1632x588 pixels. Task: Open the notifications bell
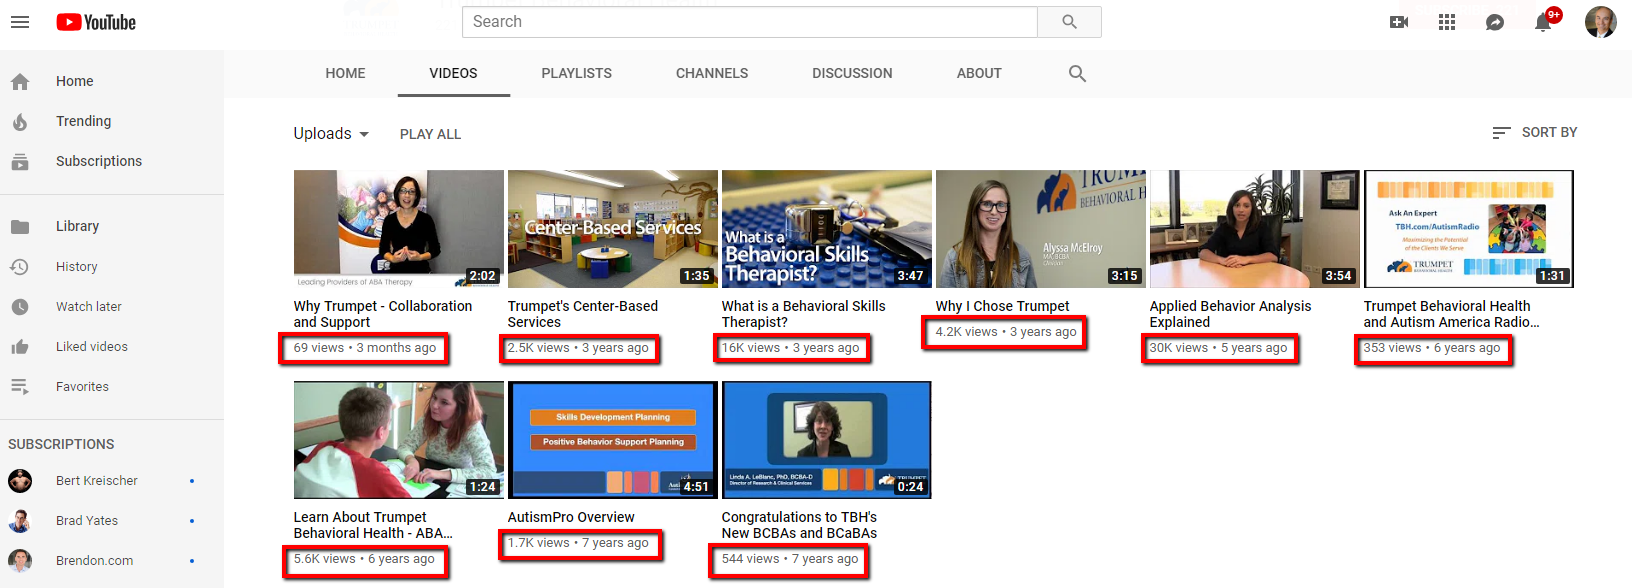point(1543,22)
